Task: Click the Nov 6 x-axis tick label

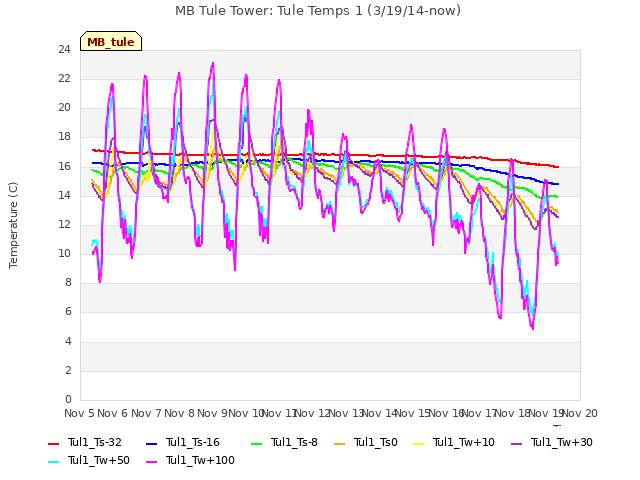Action: tap(113, 413)
